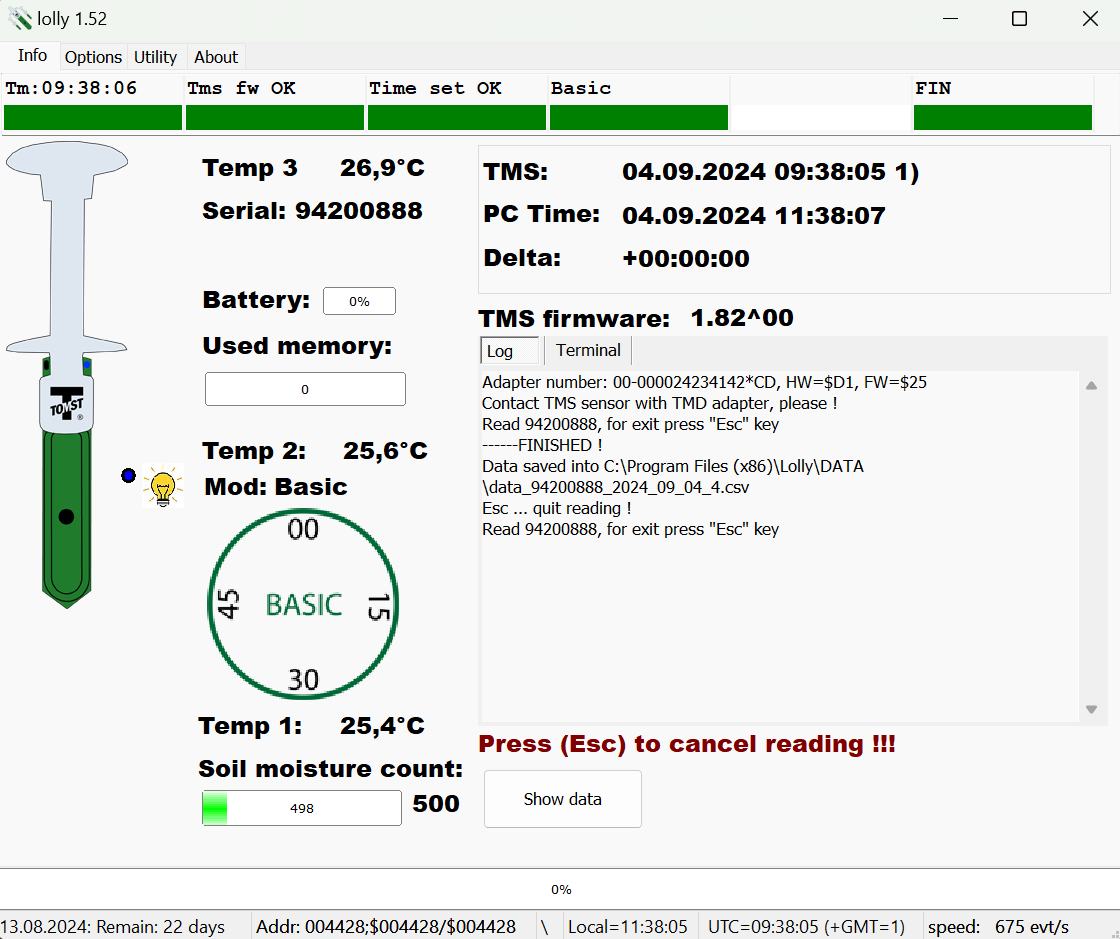Switch to the Terminal tab

pyautogui.click(x=588, y=350)
